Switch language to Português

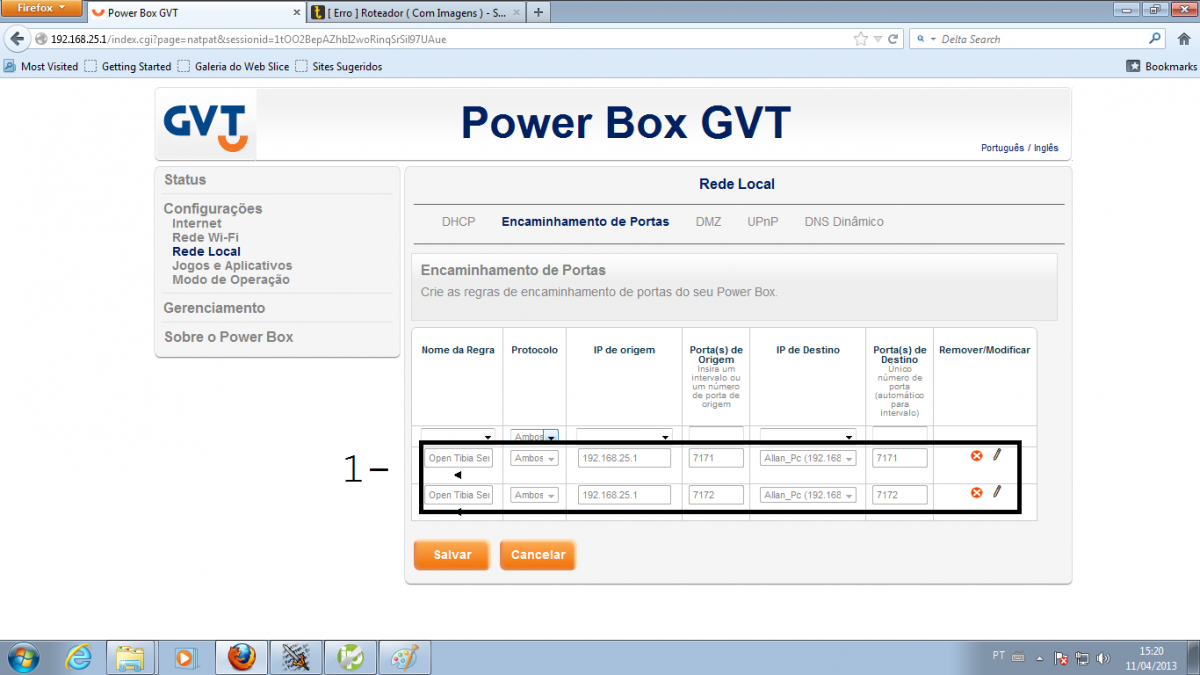coord(1002,148)
